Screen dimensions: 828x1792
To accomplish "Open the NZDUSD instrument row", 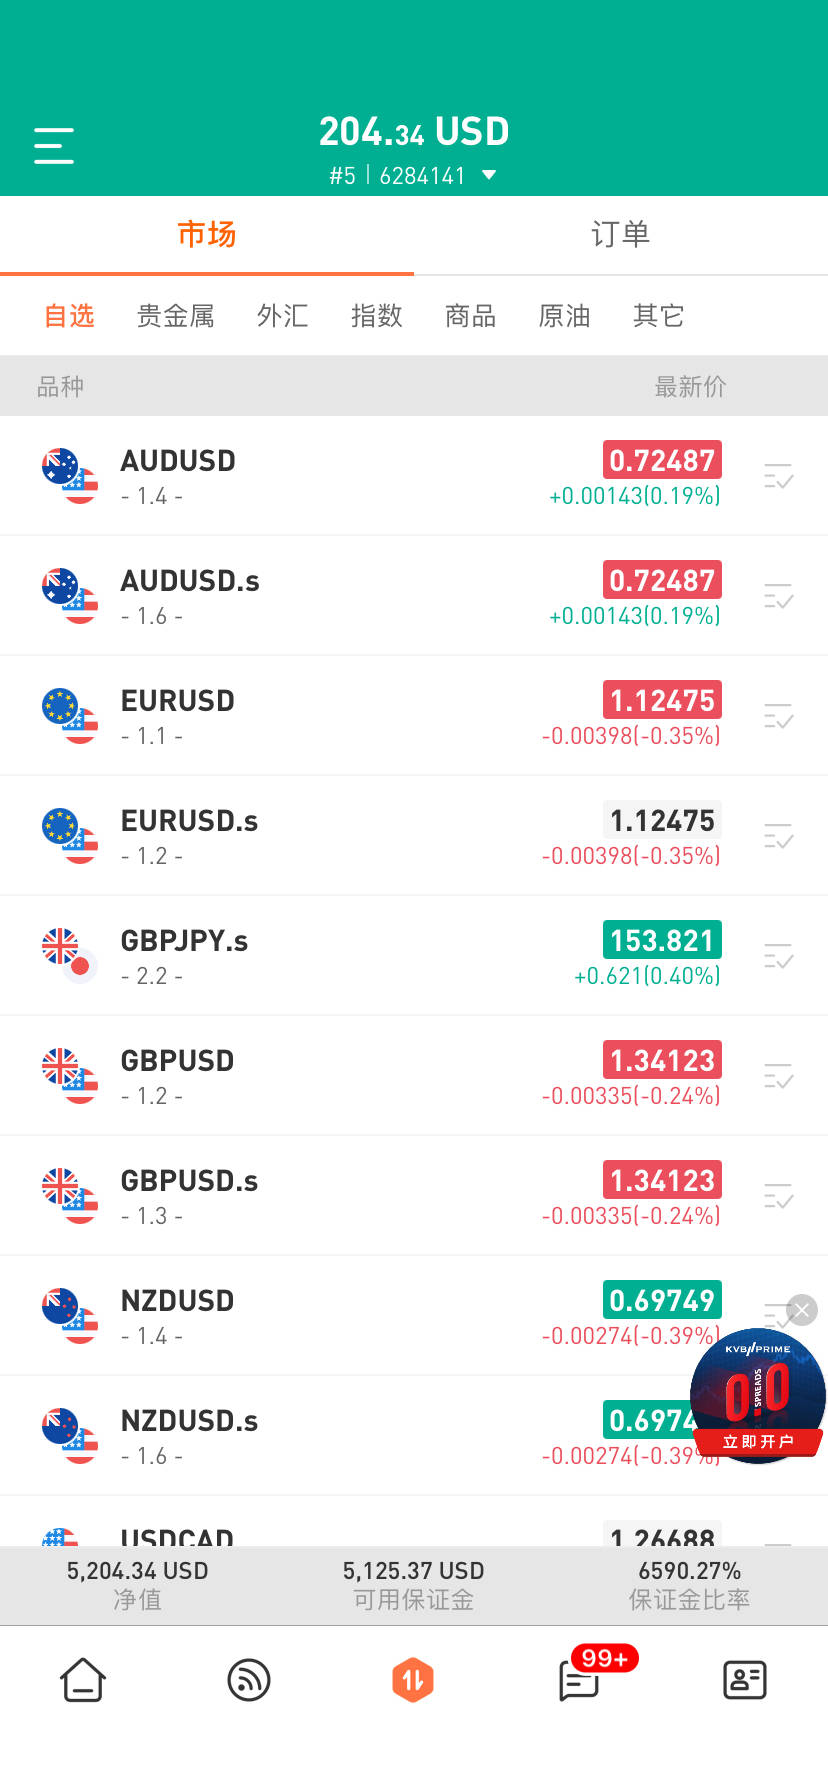I will click(300, 1315).
